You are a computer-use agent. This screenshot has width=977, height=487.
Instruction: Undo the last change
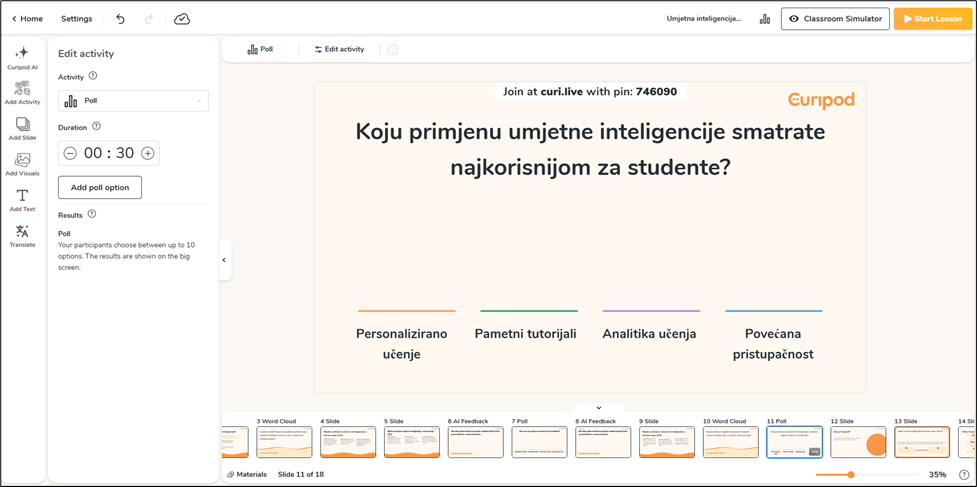(120, 19)
